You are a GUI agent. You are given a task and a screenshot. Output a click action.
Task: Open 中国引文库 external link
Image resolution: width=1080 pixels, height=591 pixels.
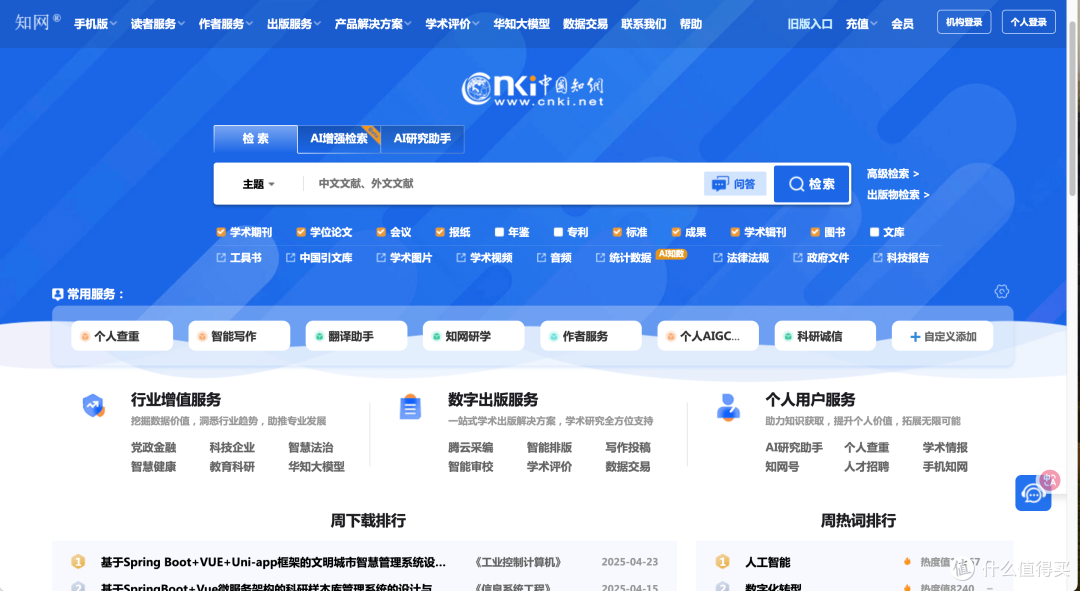pos(319,258)
